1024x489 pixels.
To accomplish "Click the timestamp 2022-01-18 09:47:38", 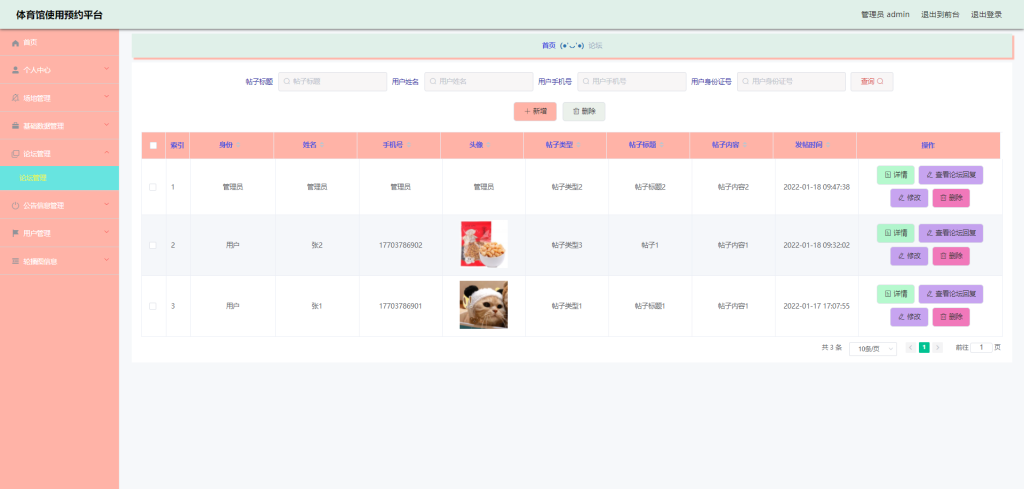I will [x=816, y=187].
